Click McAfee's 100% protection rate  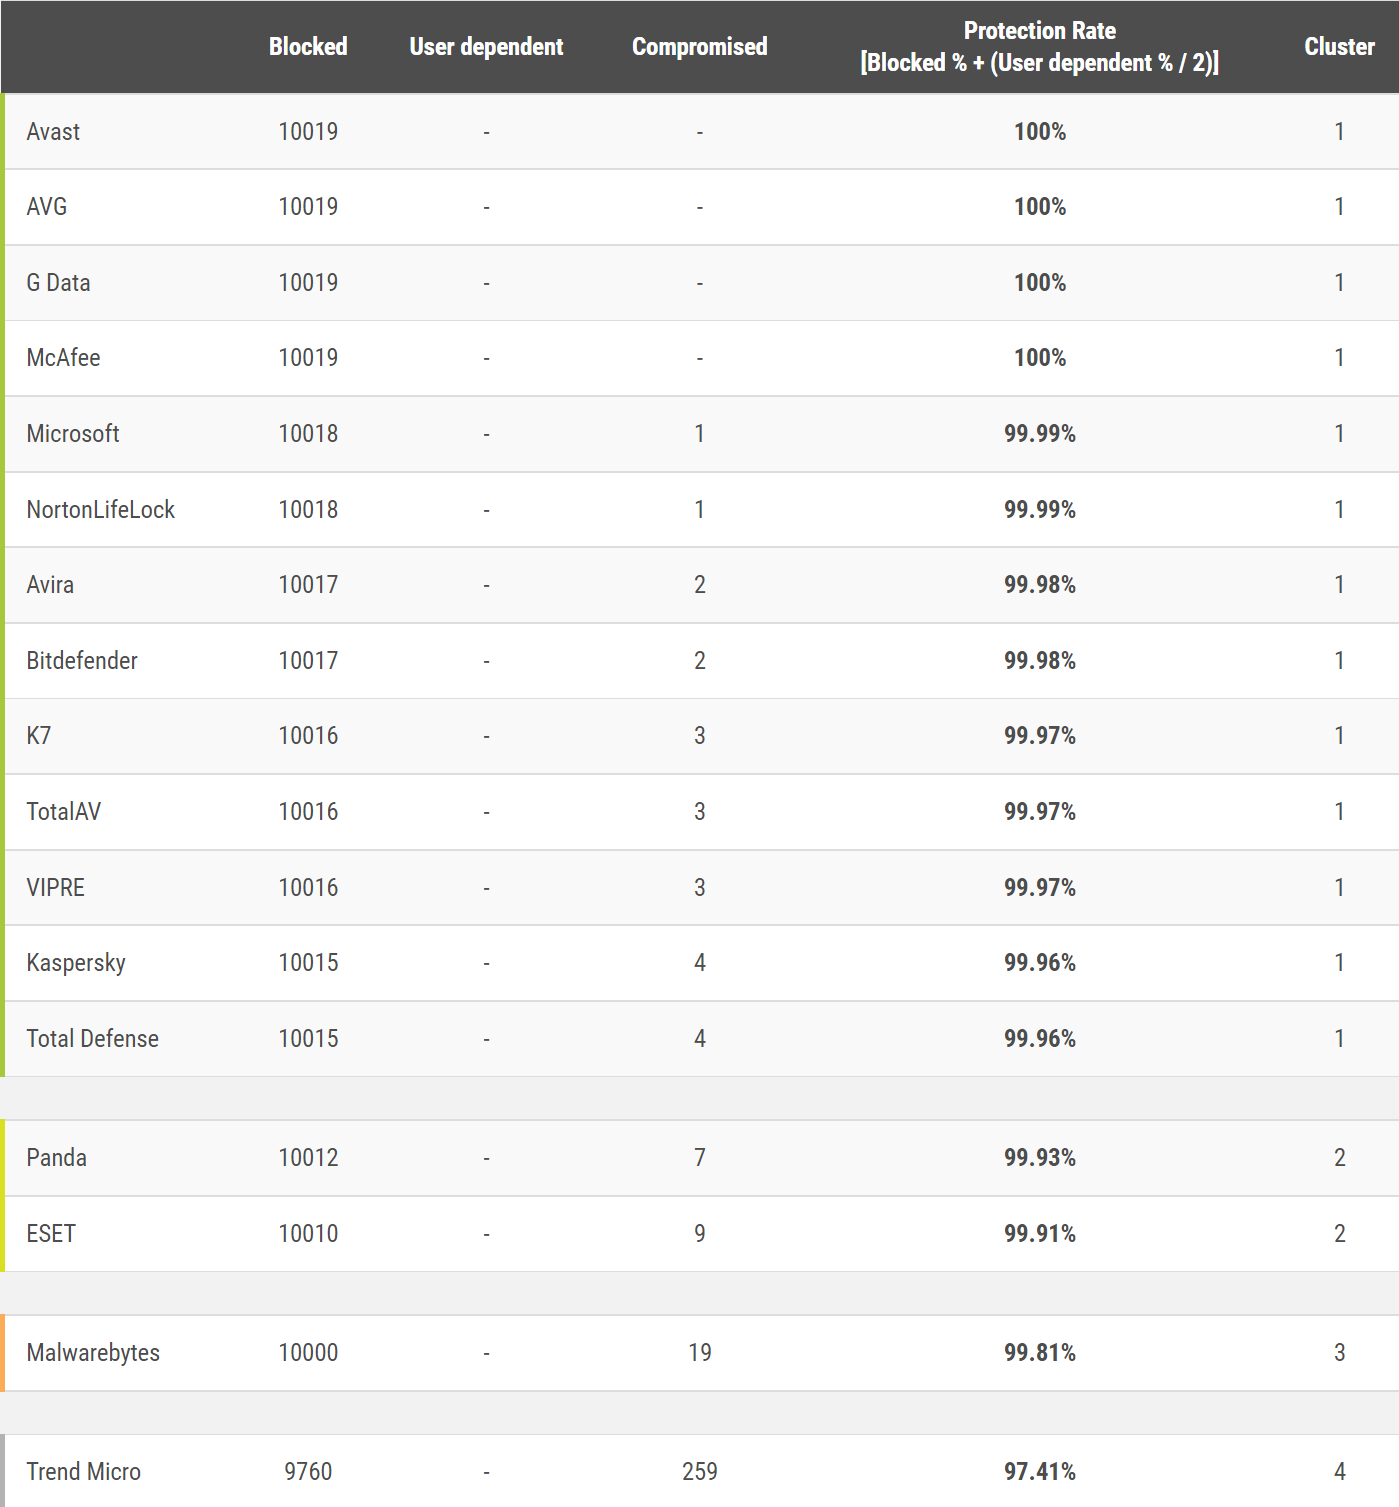(x=1039, y=358)
